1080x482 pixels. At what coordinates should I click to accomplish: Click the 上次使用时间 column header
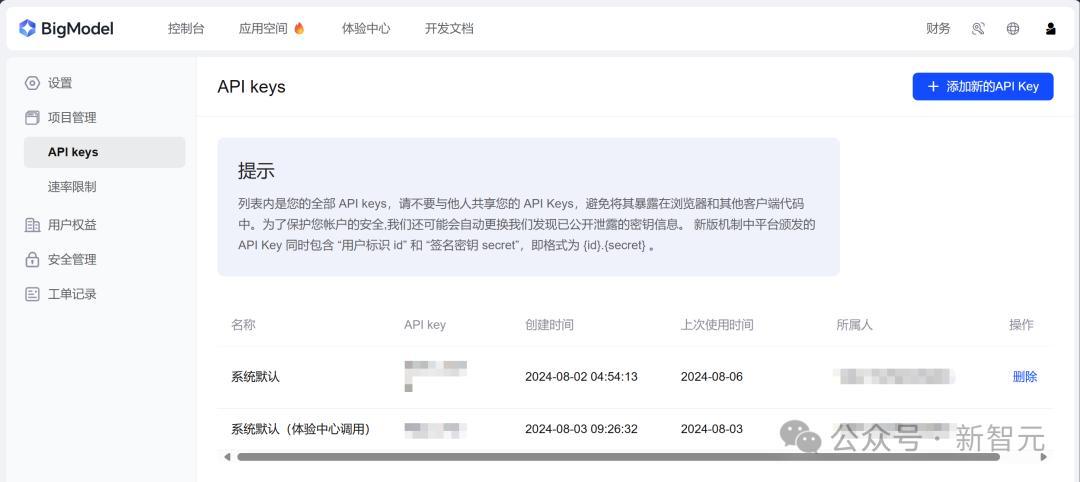(x=717, y=325)
